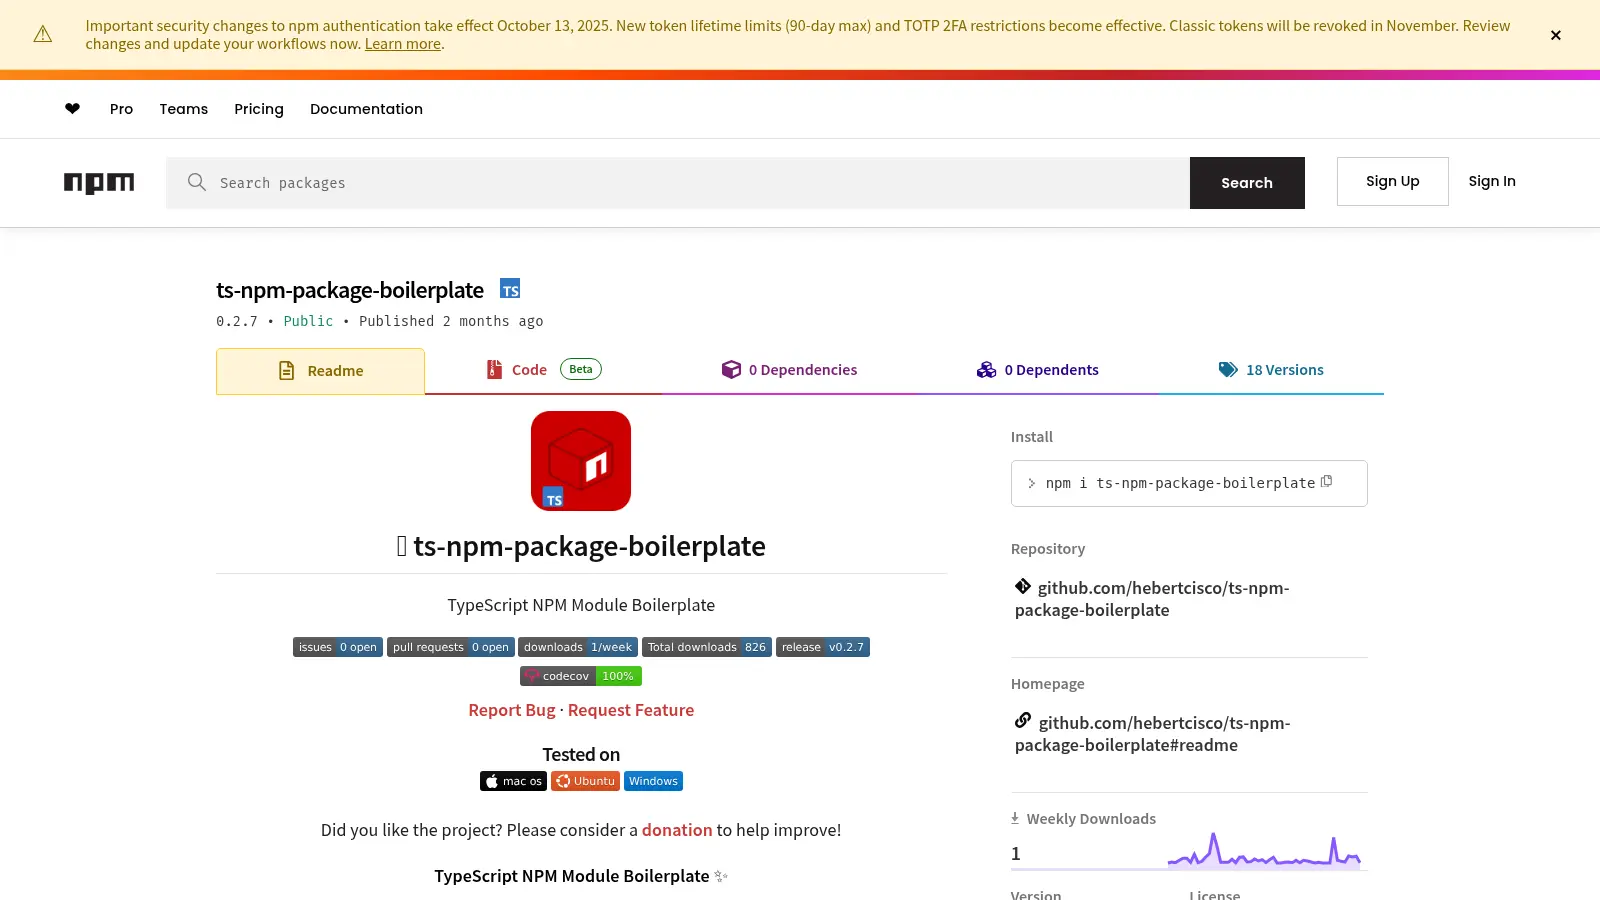Switch to the Code tab
The width and height of the screenshot is (1600, 900).
(543, 370)
